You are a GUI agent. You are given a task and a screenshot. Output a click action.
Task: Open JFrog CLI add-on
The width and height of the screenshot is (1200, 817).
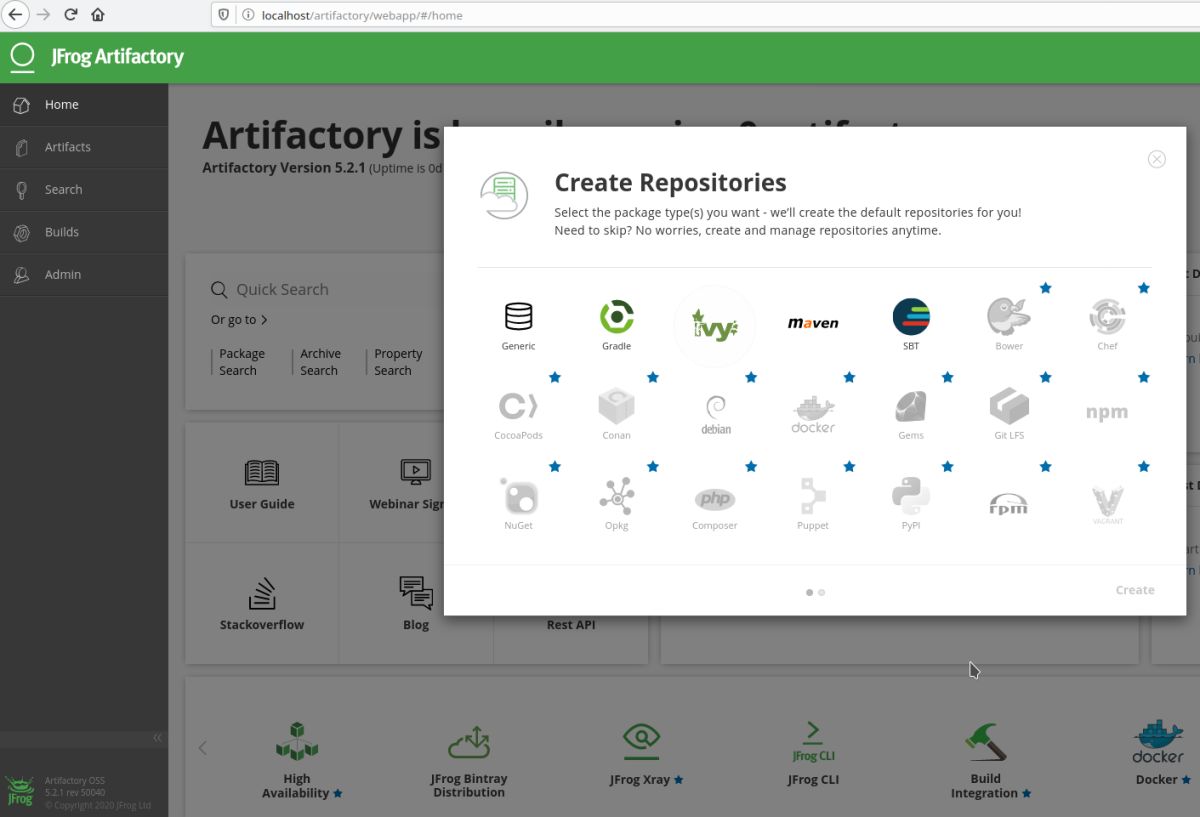813,753
